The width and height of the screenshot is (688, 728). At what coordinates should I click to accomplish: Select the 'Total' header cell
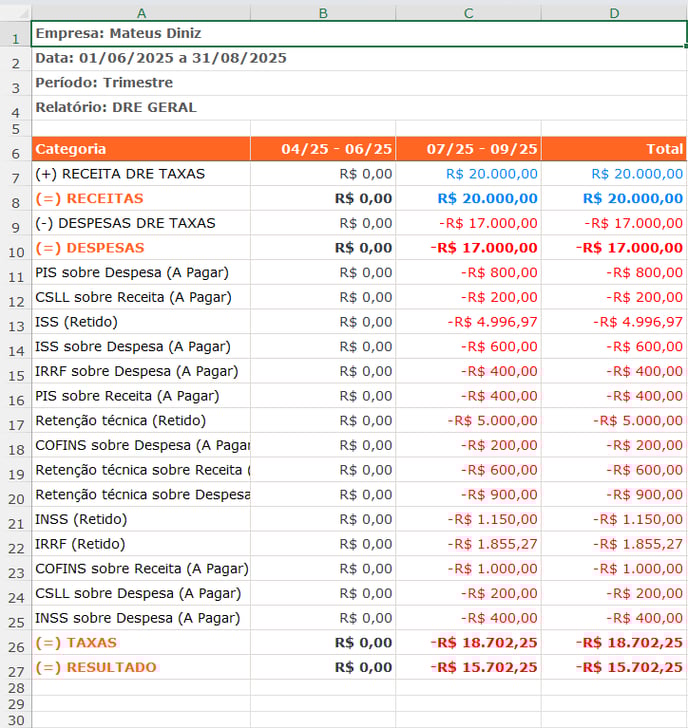click(x=614, y=149)
